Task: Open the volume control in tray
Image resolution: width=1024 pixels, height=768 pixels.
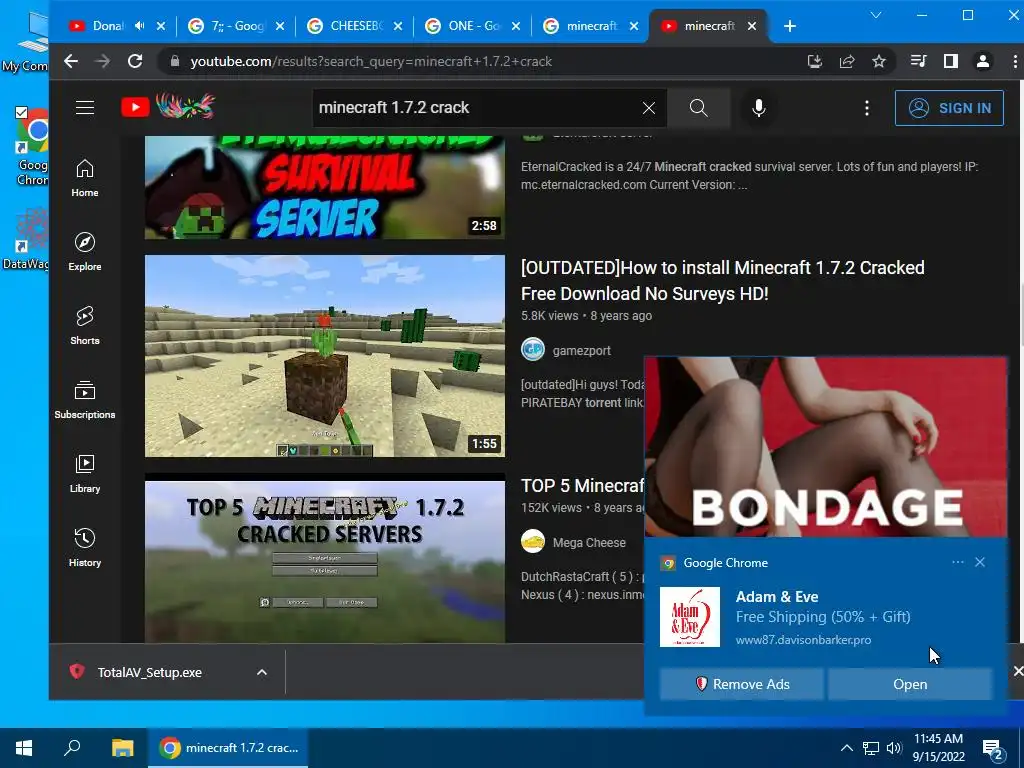Action: click(x=894, y=748)
